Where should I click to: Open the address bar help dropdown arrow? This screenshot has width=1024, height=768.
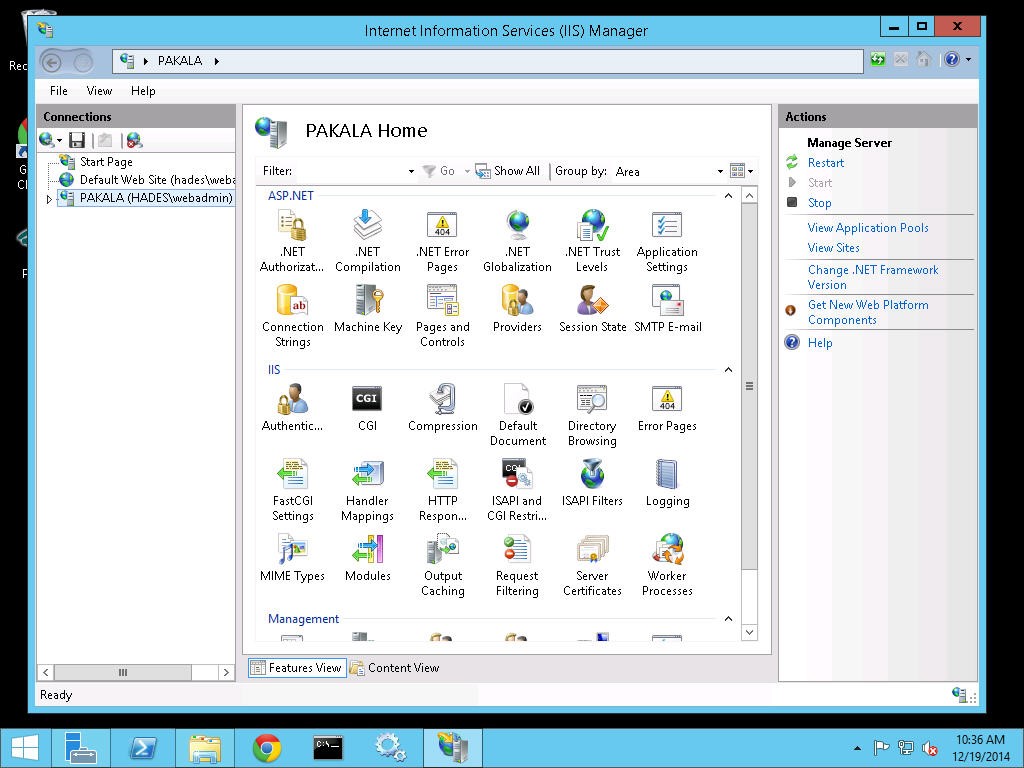point(968,59)
